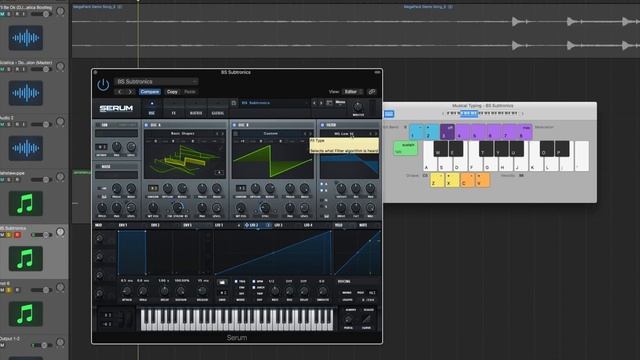
Task: Click the save preset disk icon in Serum
Action: point(234,103)
